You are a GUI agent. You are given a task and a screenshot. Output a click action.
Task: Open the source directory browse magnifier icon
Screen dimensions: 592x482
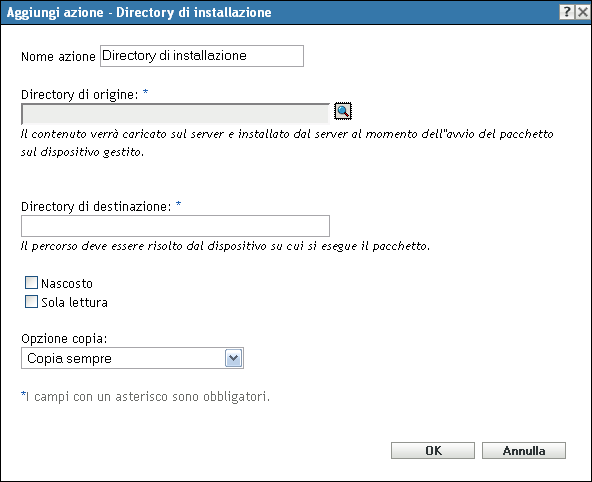tap(343, 111)
